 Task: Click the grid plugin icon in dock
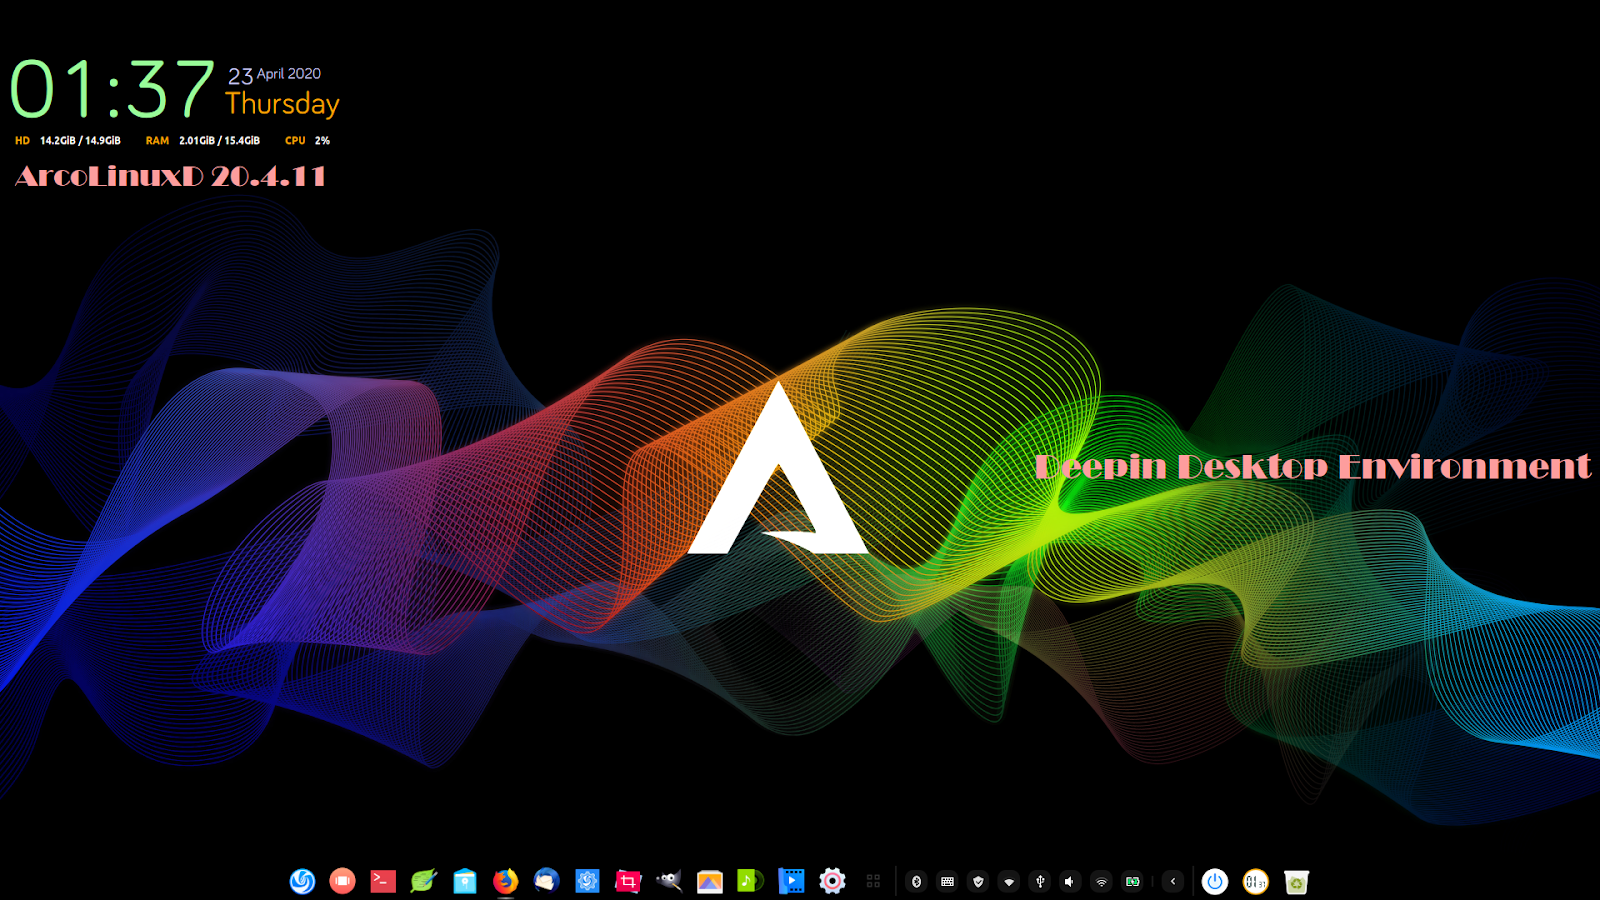[x=873, y=881]
